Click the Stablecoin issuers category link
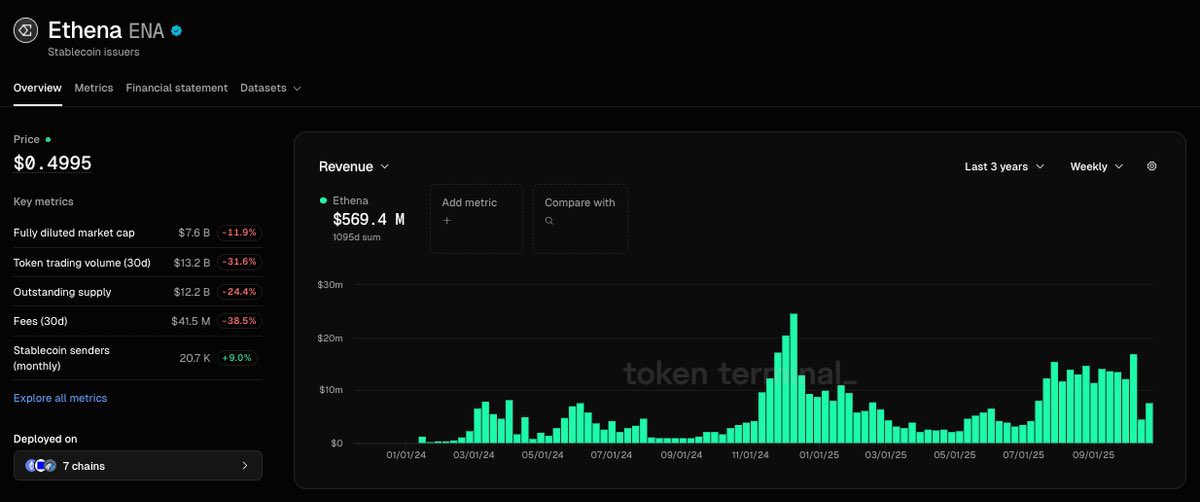The width and height of the screenshot is (1200, 502). coord(93,52)
